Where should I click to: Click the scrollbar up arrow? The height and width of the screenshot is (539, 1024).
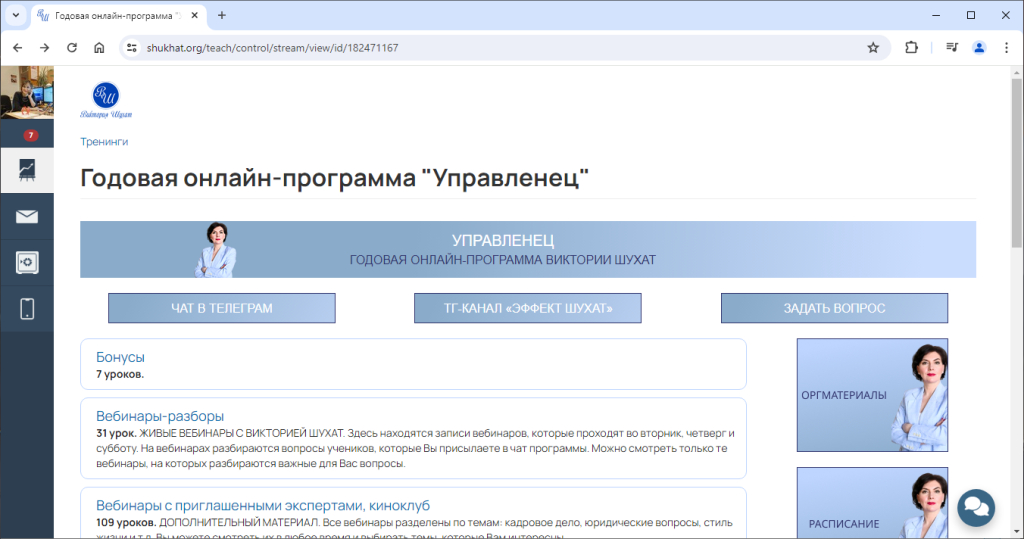1017,71
